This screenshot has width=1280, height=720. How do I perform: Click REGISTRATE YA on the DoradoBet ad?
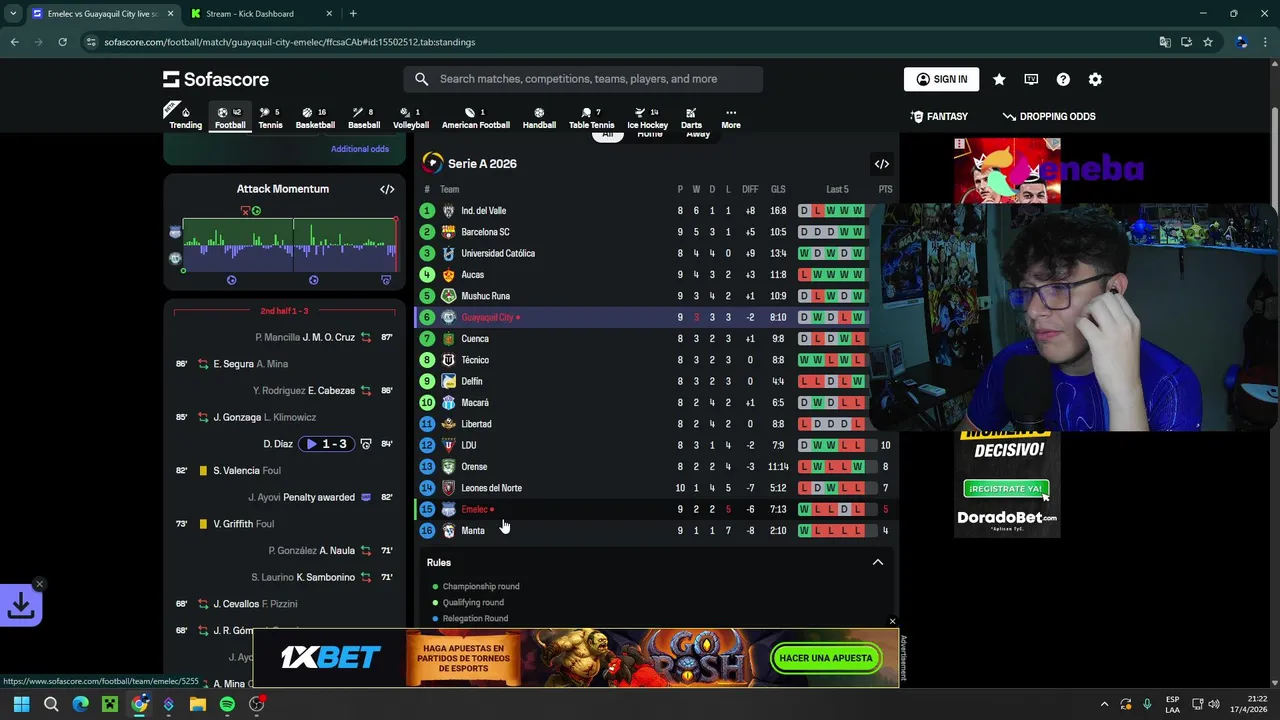[x=1006, y=488]
